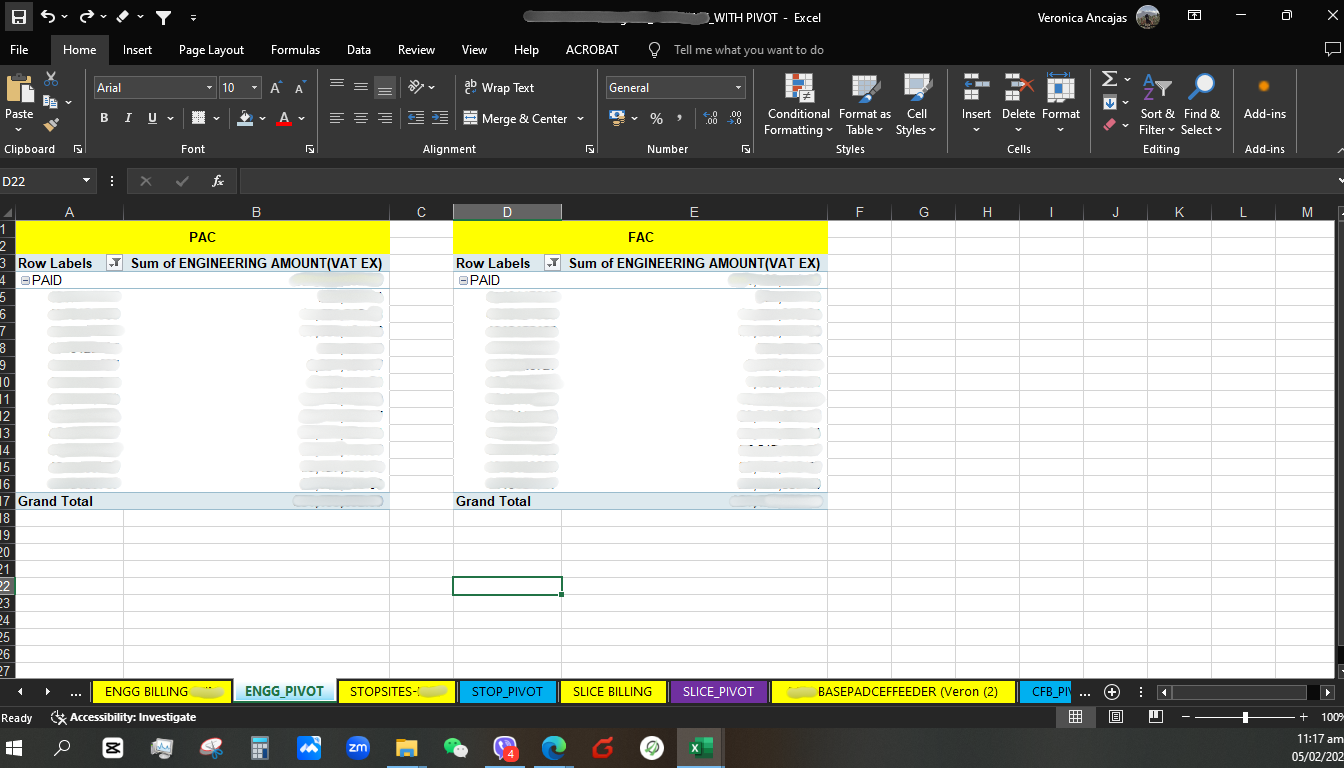The height and width of the screenshot is (768, 1344).
Task: Click the Tell me what you want search
Action: tap(748, 49)
